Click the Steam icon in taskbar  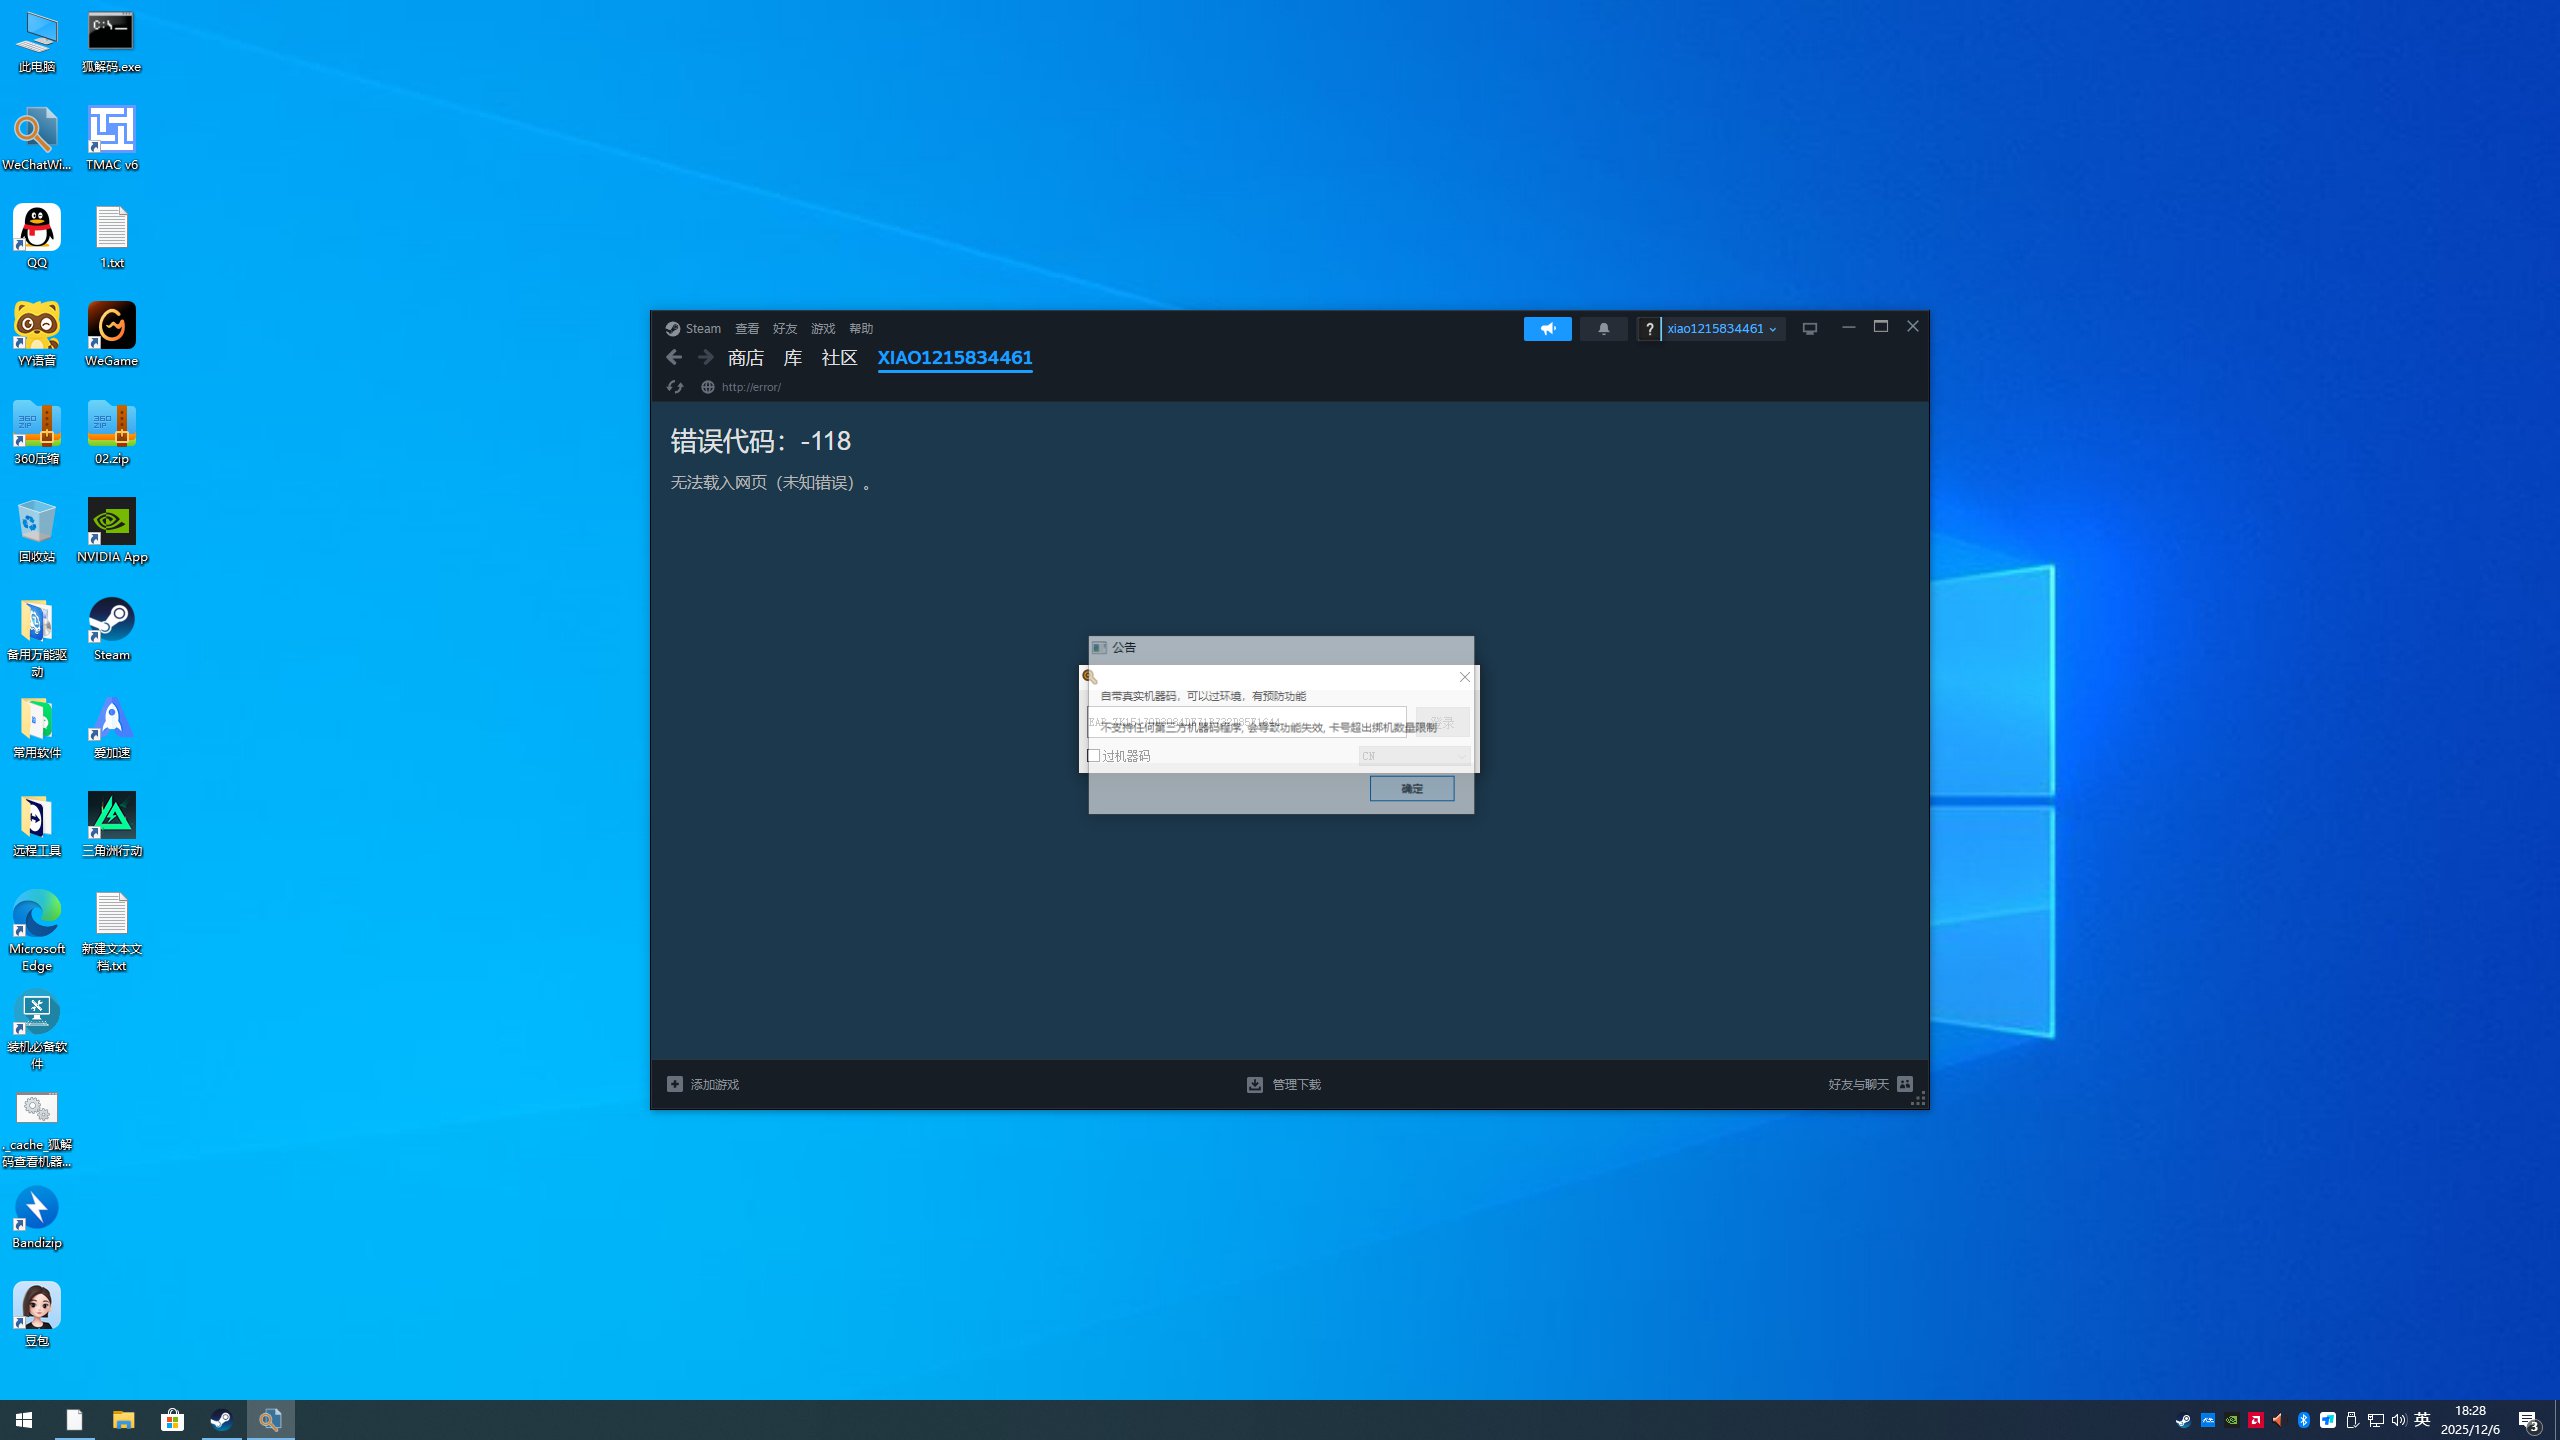click(x=221, y=1420)
